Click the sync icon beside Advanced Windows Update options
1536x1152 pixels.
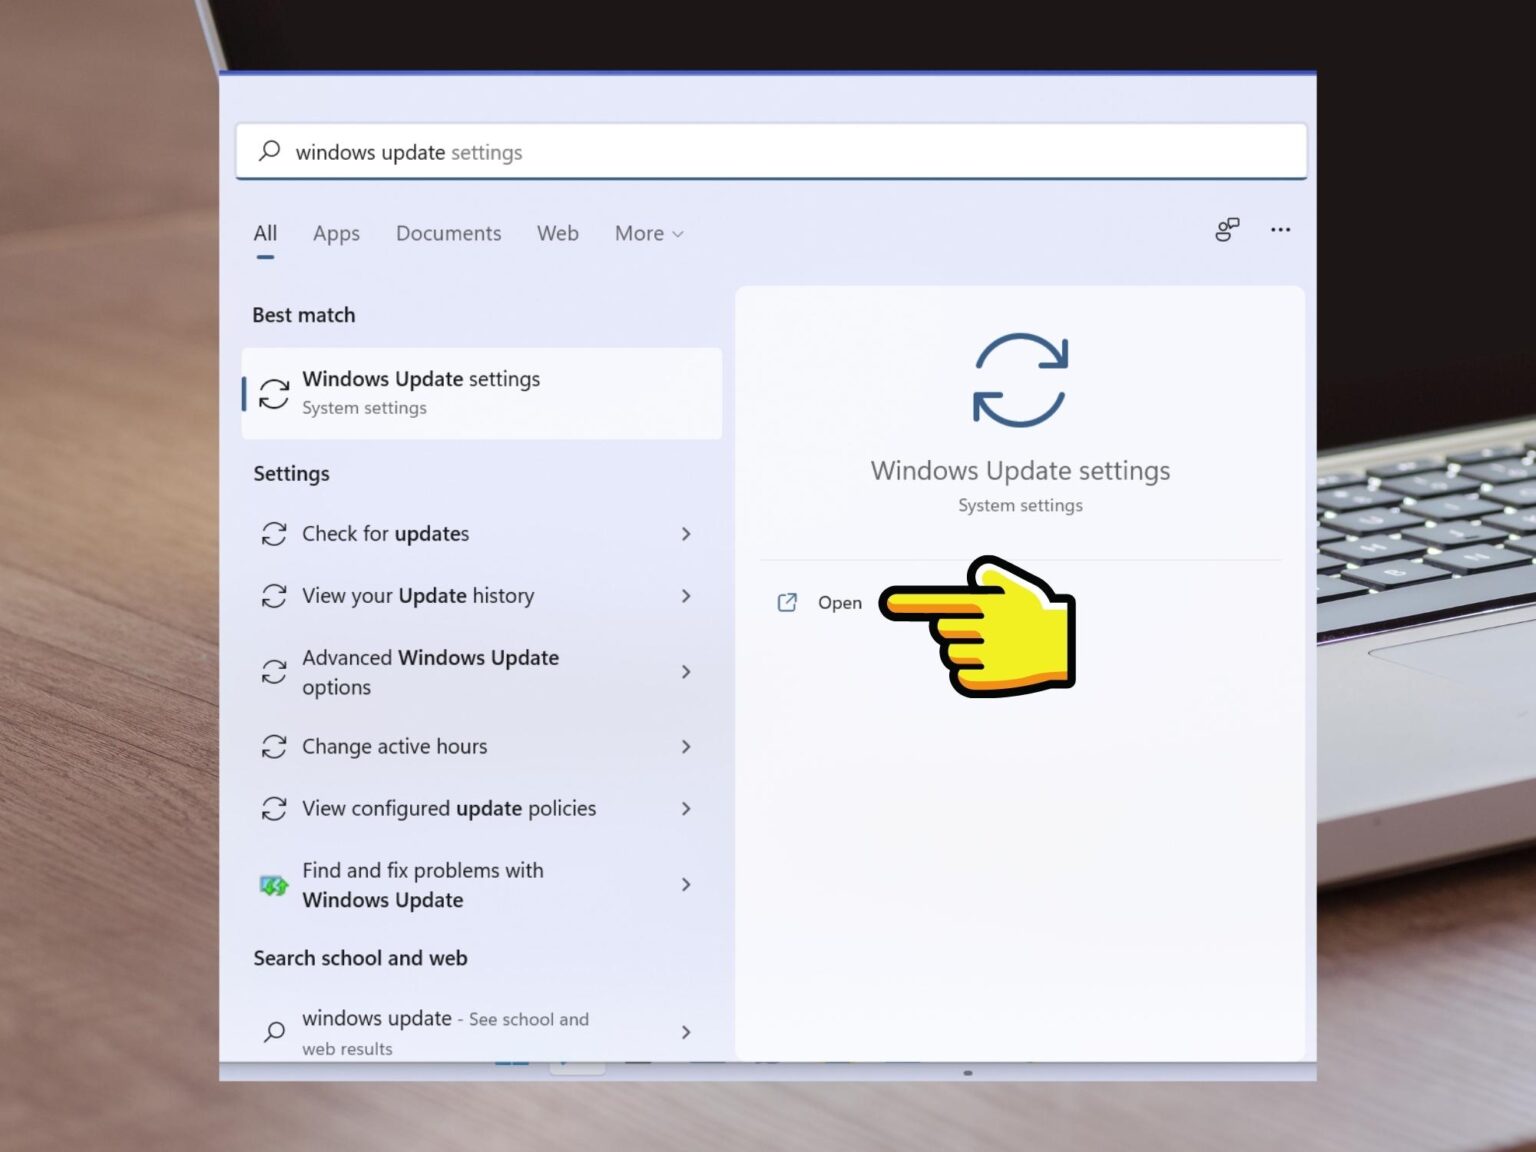[x=274, y=672]
